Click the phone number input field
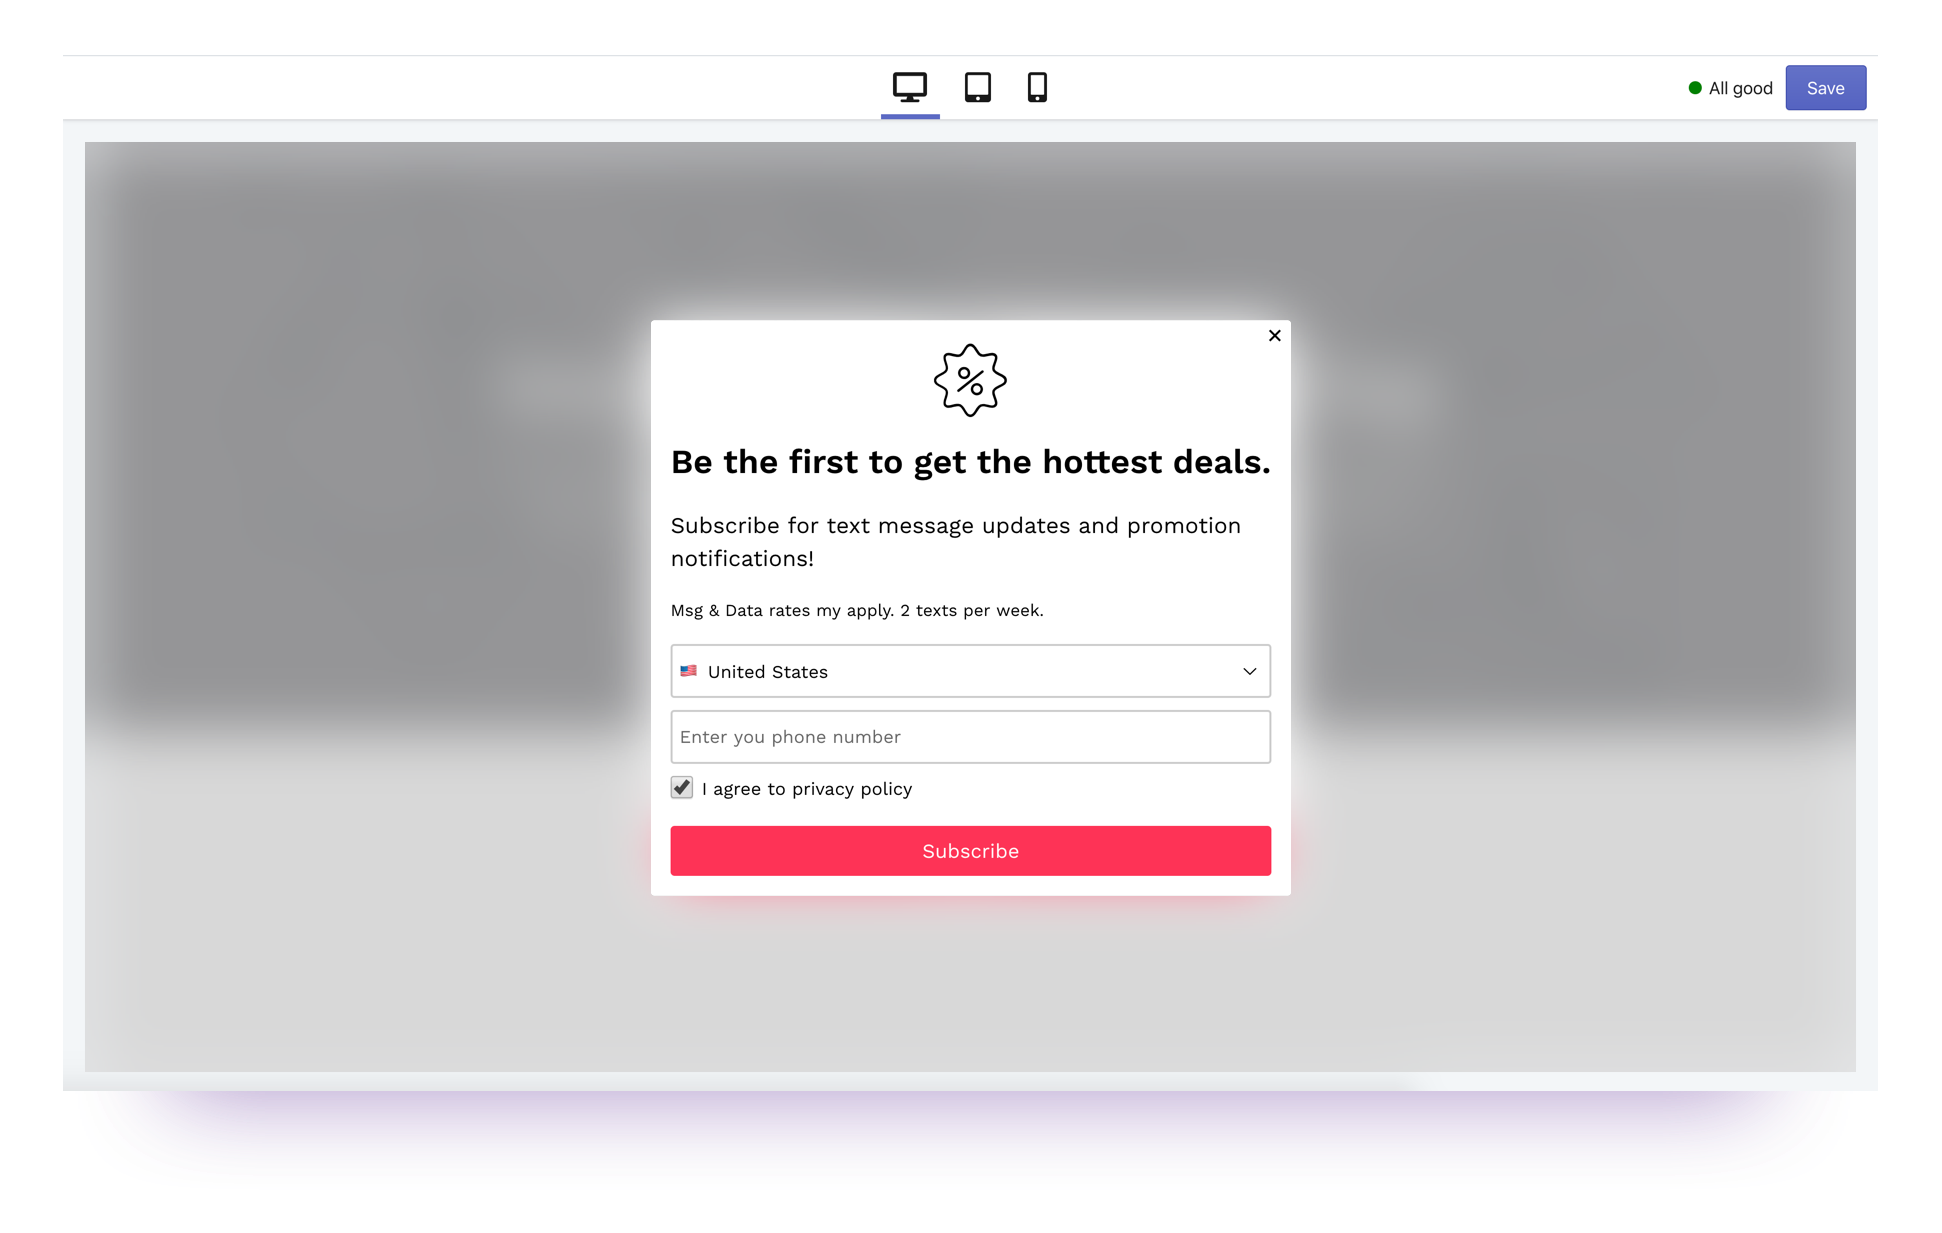The image size is (1942, 1233). pos(970,736)
